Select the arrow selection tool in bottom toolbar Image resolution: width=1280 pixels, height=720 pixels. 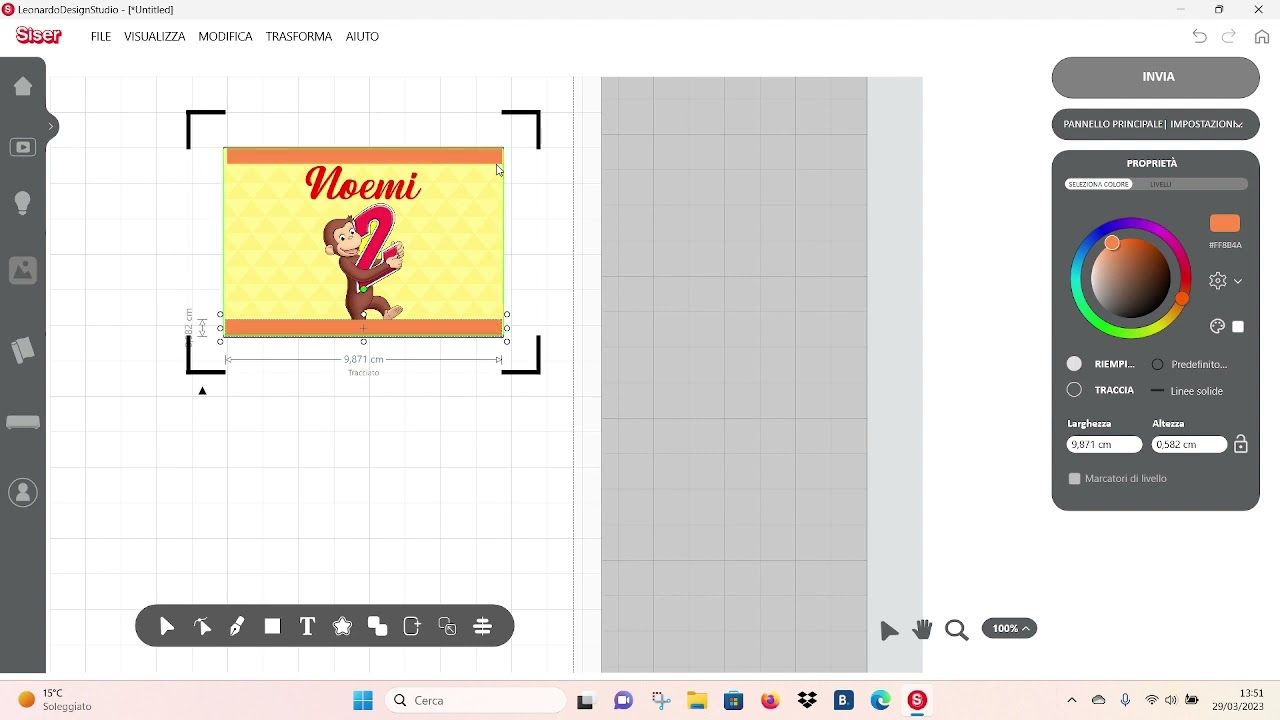click(167, 627)
